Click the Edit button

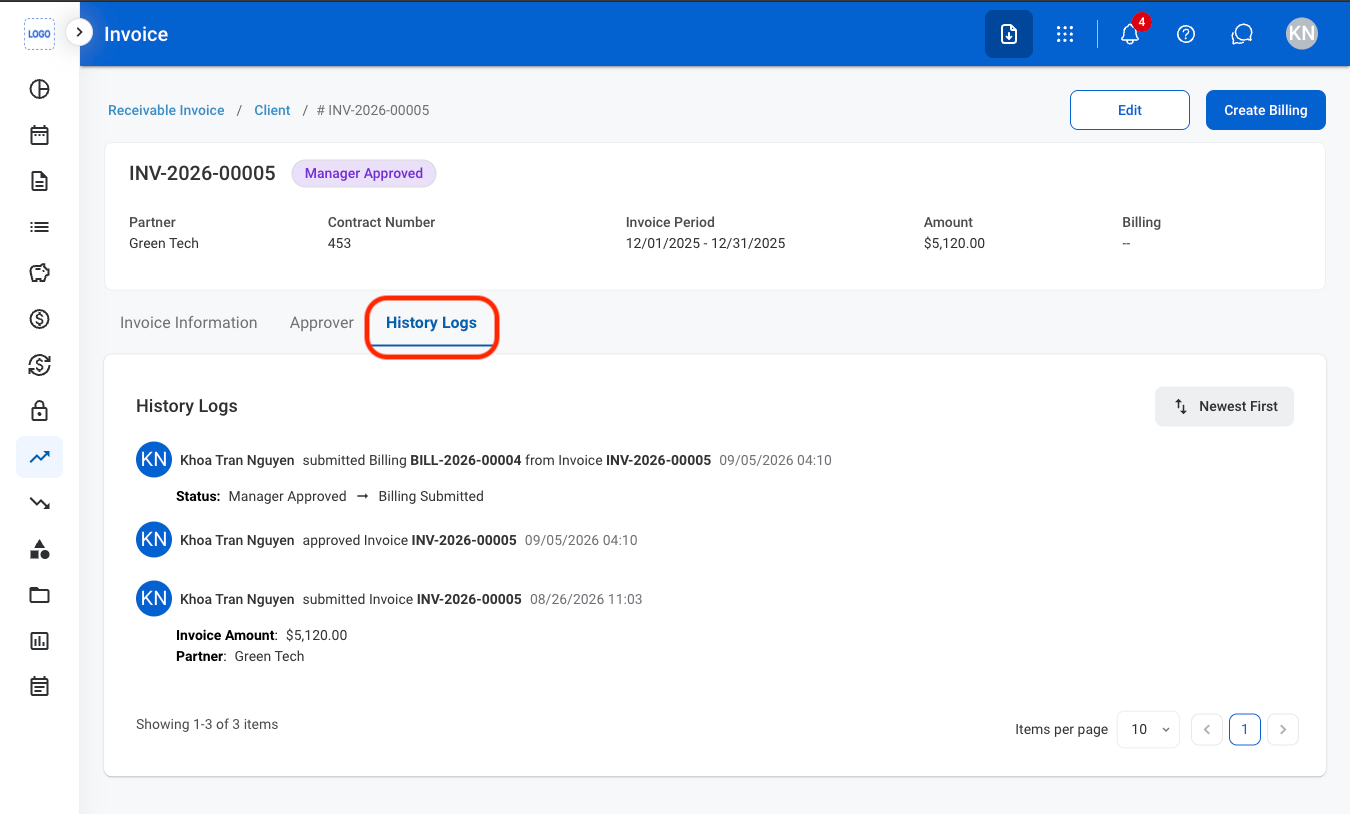(1130, 110)
